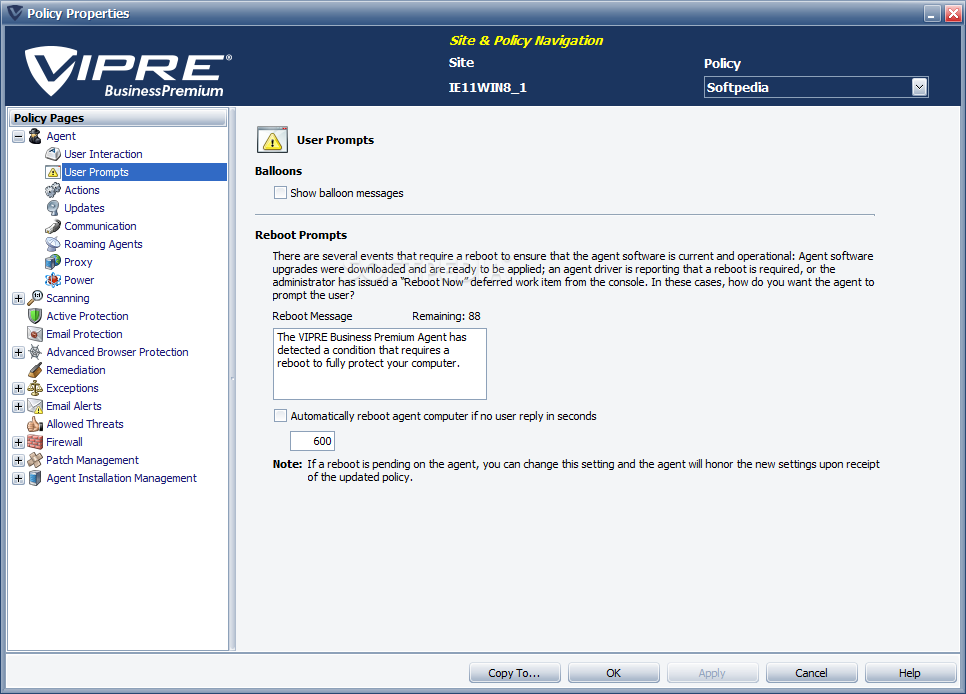Open the Active Protection page
Screen dimensions: 966x694
pos(87,316)
